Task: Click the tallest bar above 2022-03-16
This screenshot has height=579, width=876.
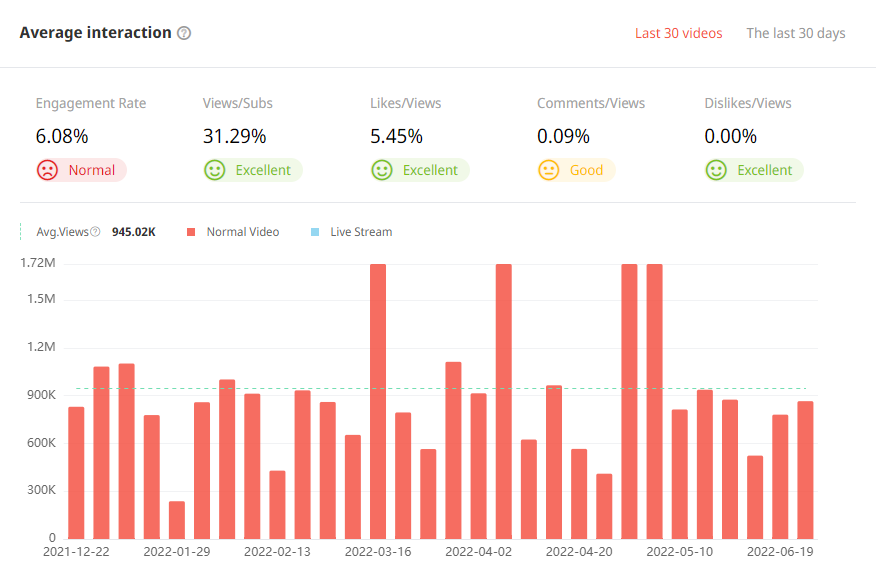Action: coord(378,400)
